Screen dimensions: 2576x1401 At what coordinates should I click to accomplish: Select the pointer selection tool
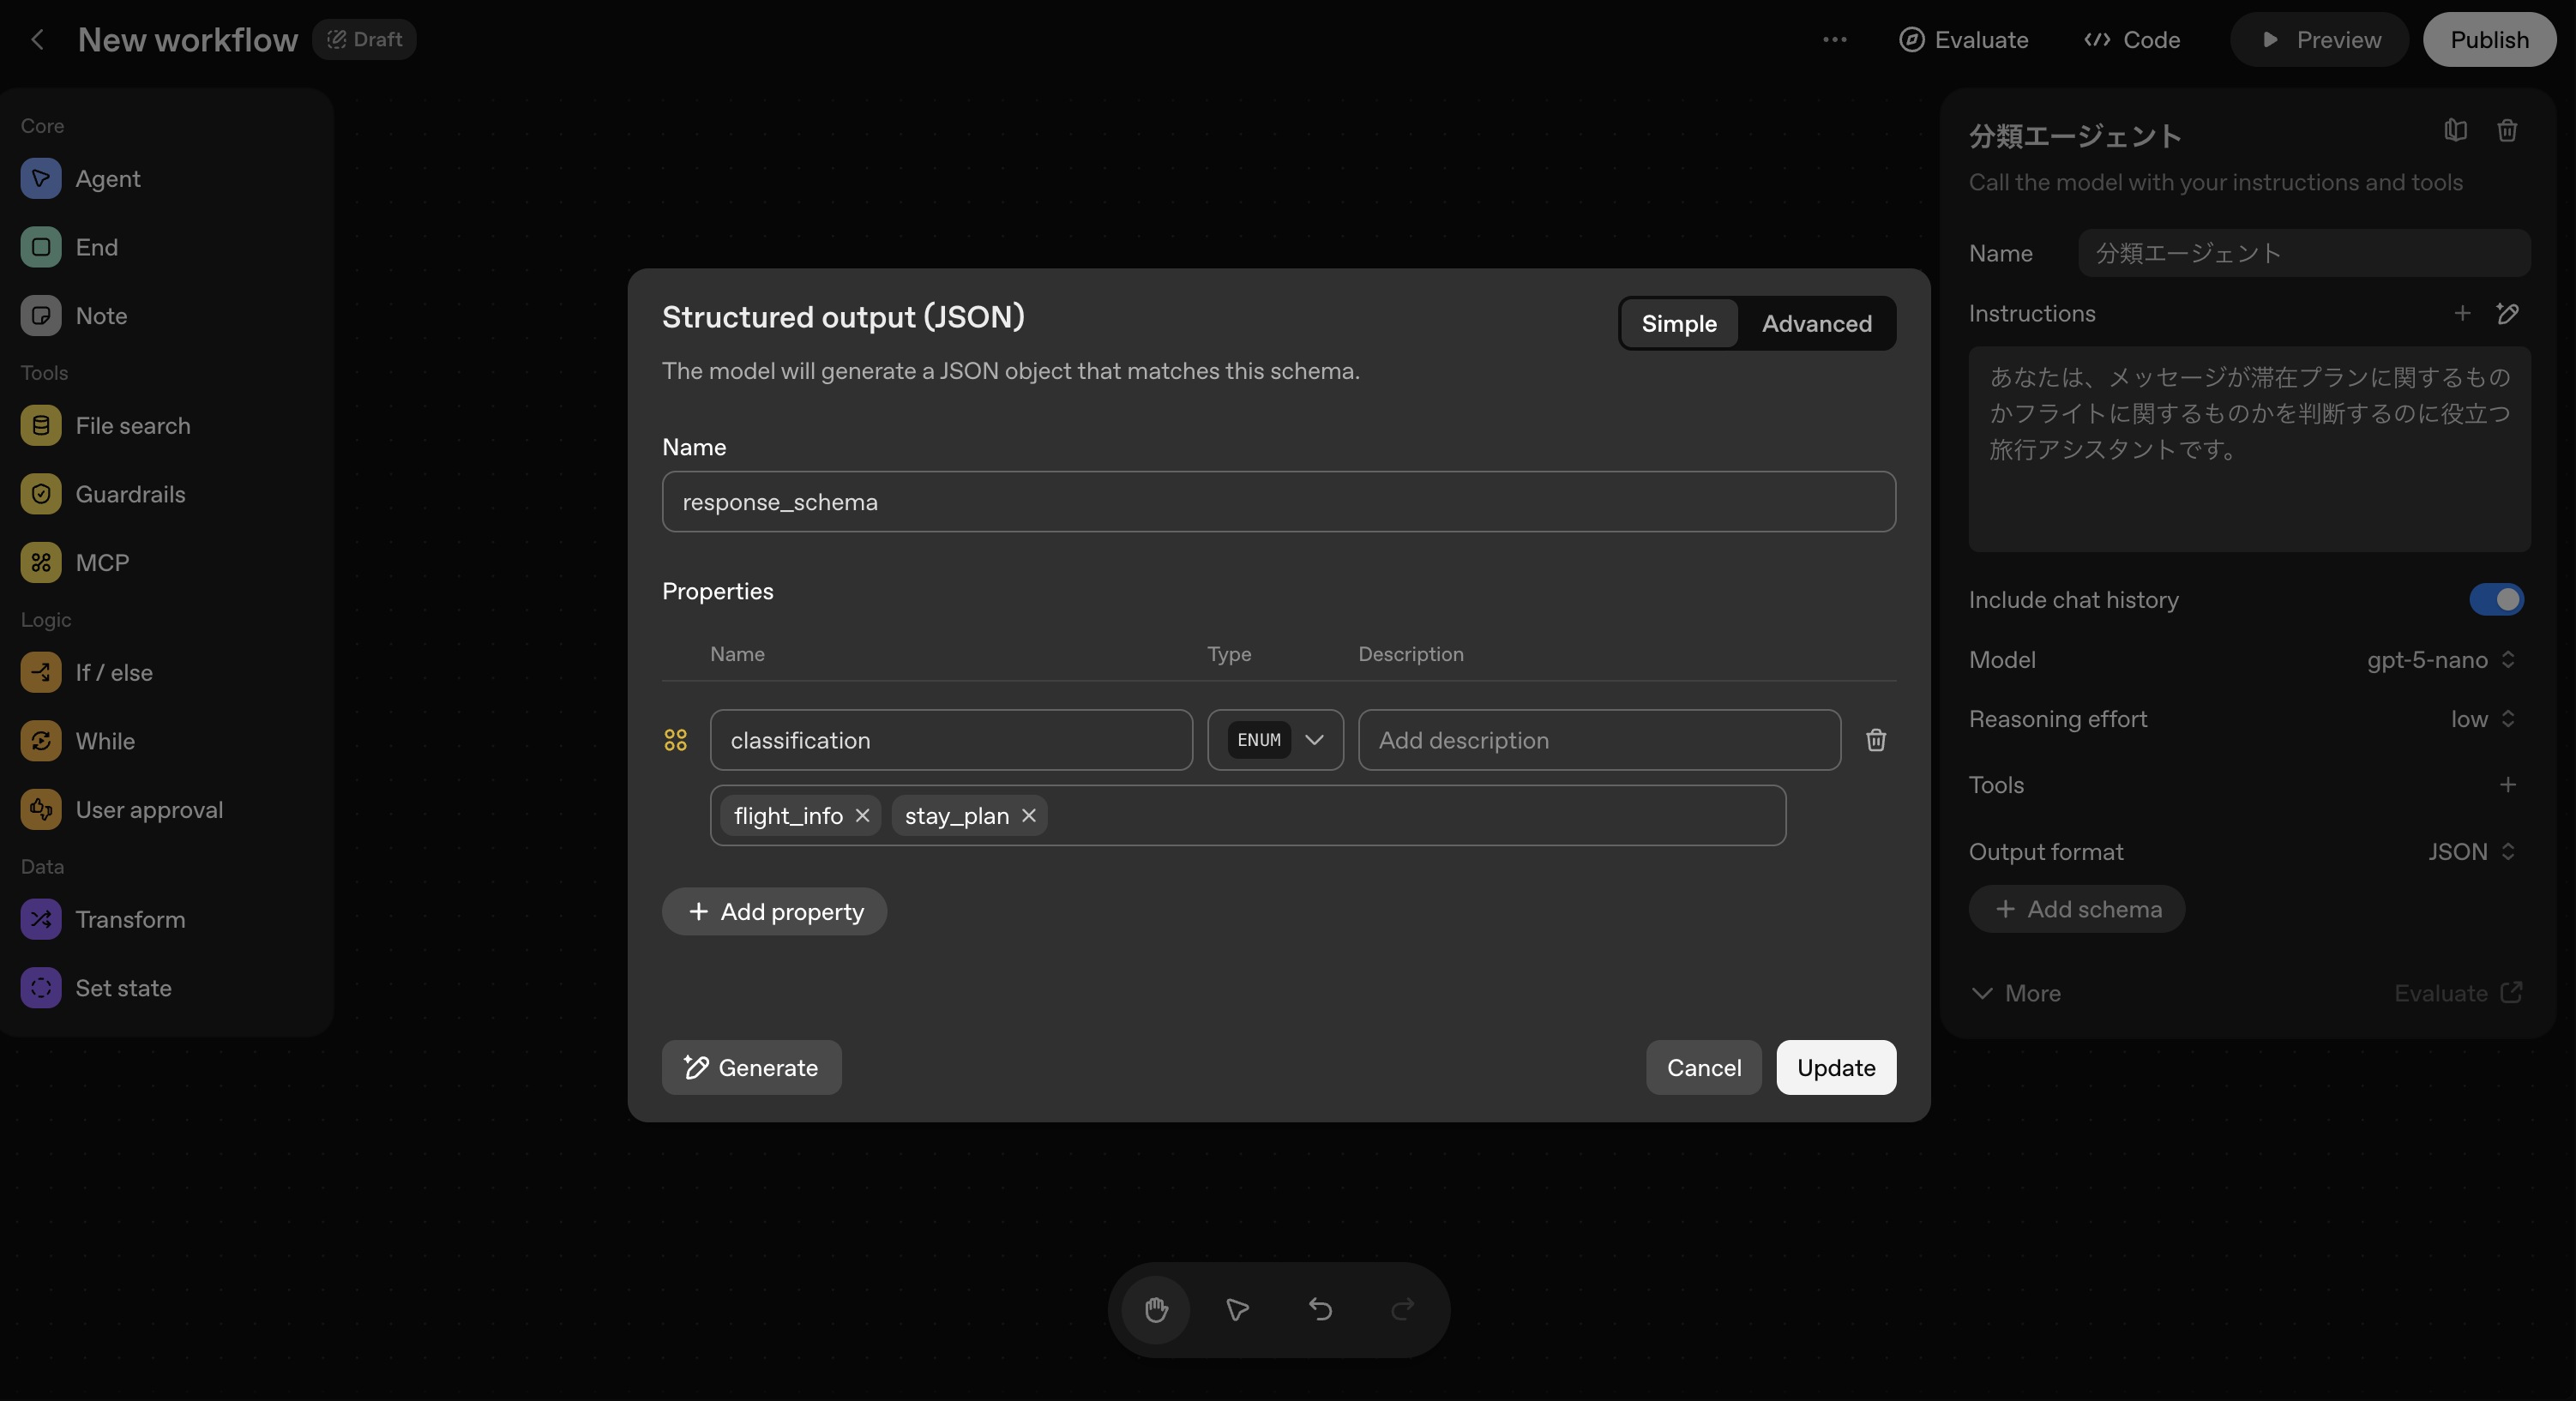coord(1237,1309)
